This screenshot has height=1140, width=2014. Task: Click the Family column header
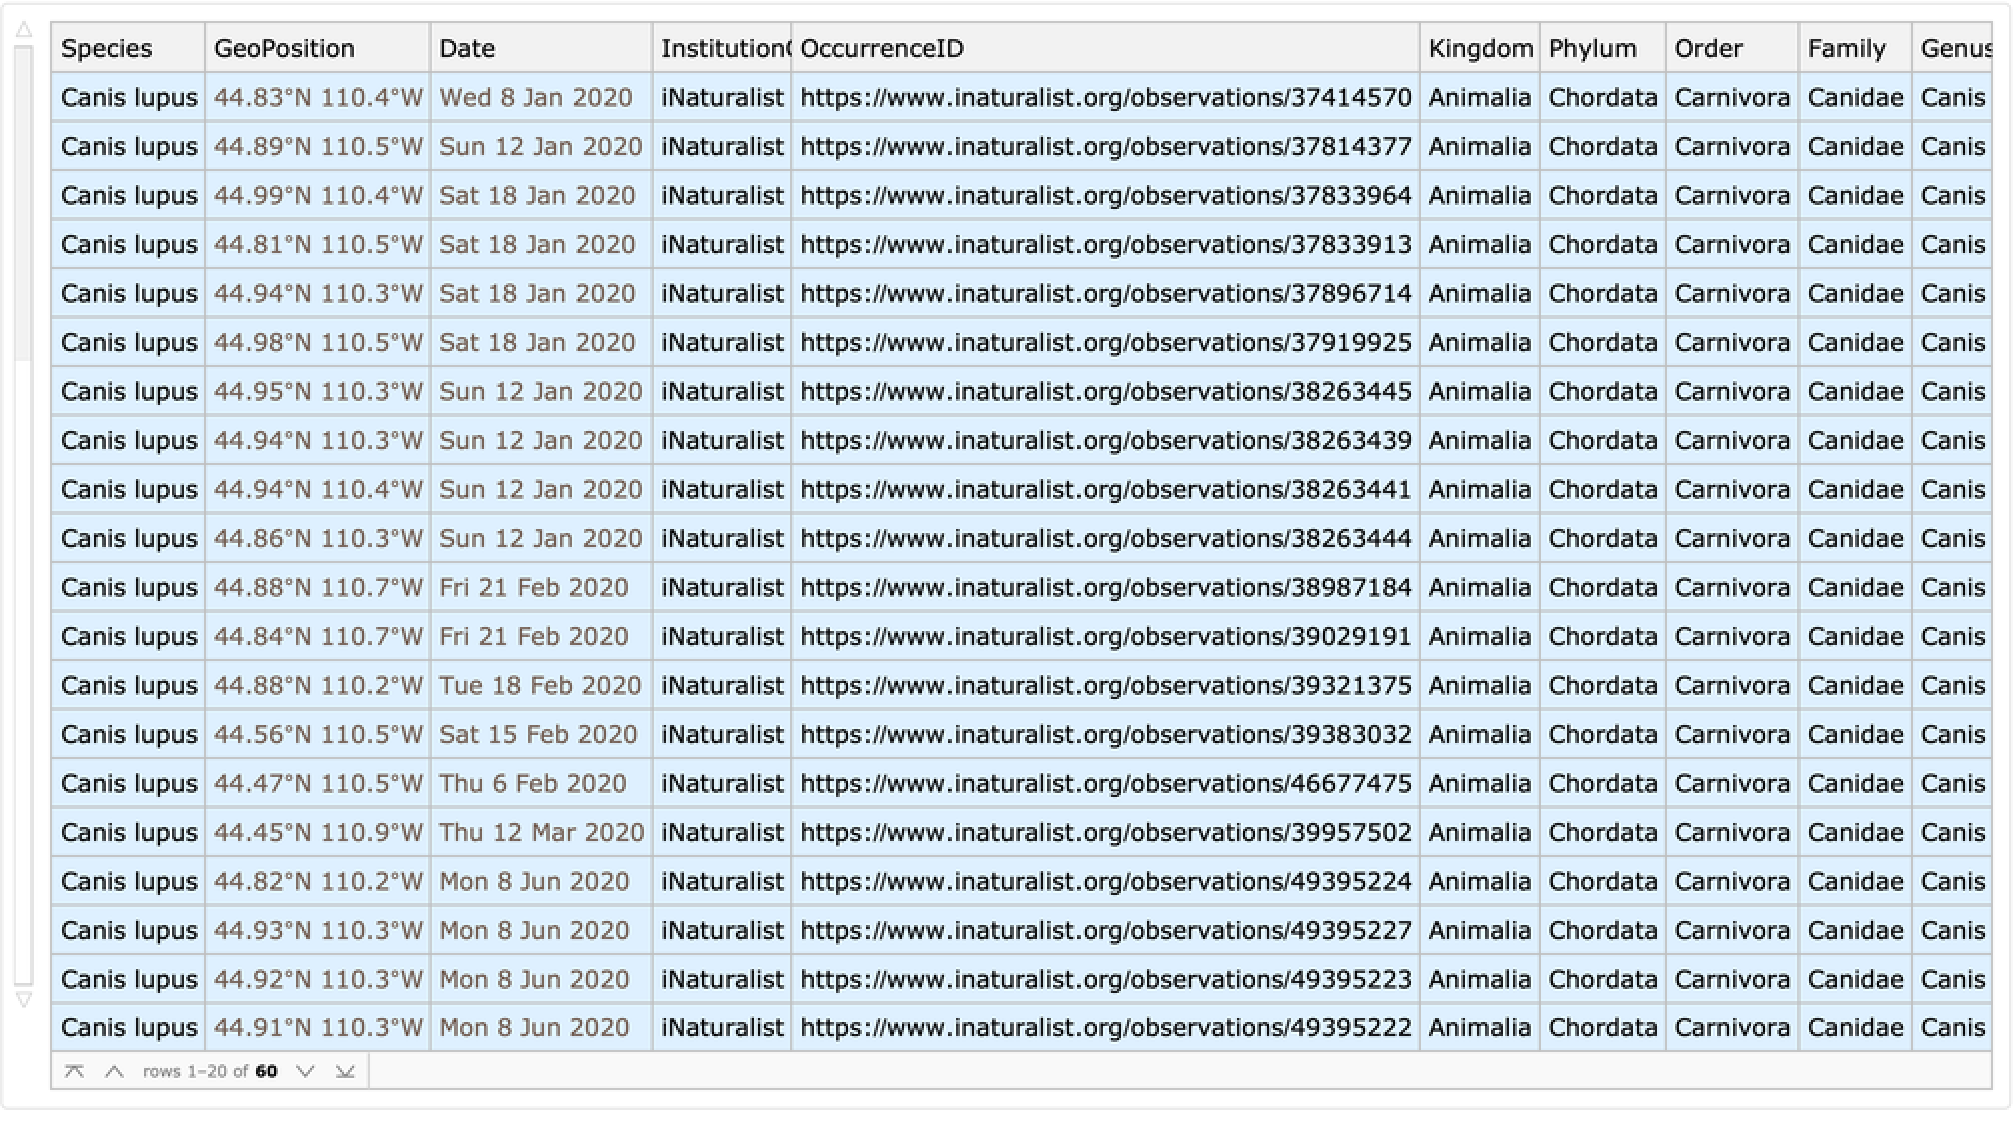1846,48
